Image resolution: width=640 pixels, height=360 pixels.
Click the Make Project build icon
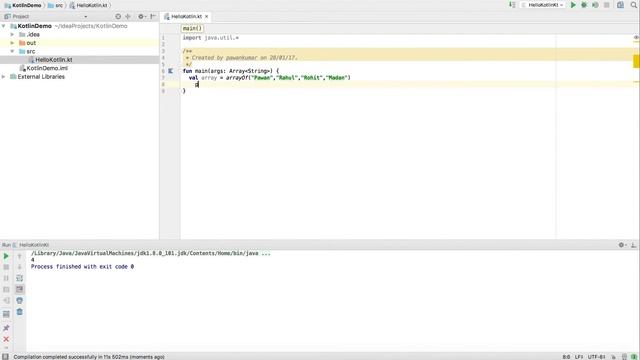[x=512, y=5]
